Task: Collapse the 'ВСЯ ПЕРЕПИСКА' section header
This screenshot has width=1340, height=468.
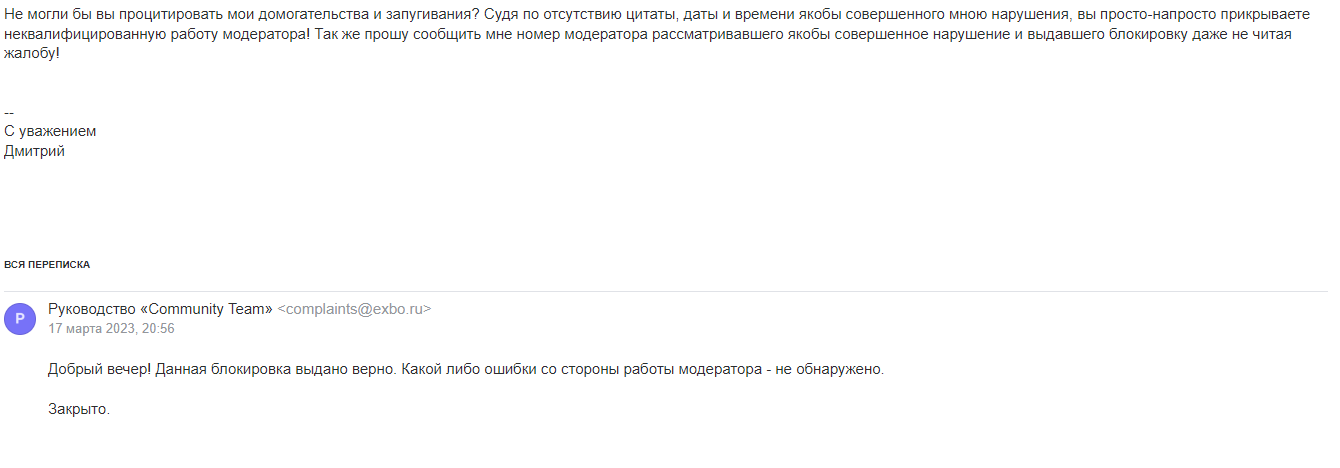Action: 47,265
